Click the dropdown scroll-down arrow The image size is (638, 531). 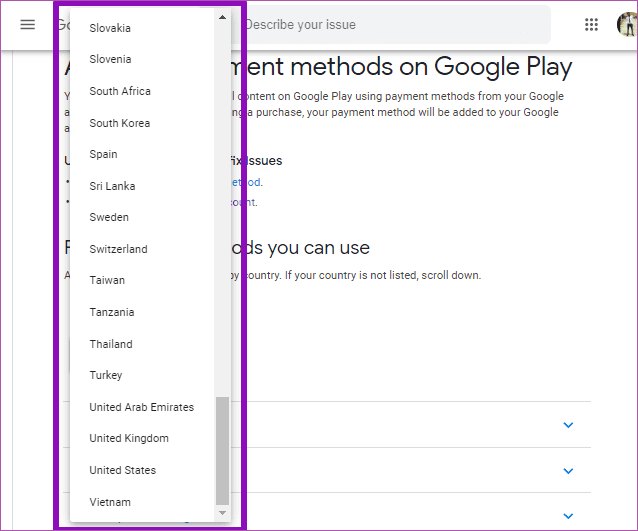(222, 513)
